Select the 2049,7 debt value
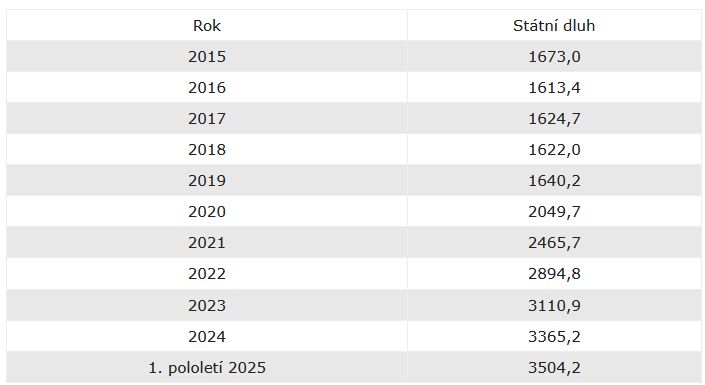705x385 pixels. (554, 212)
